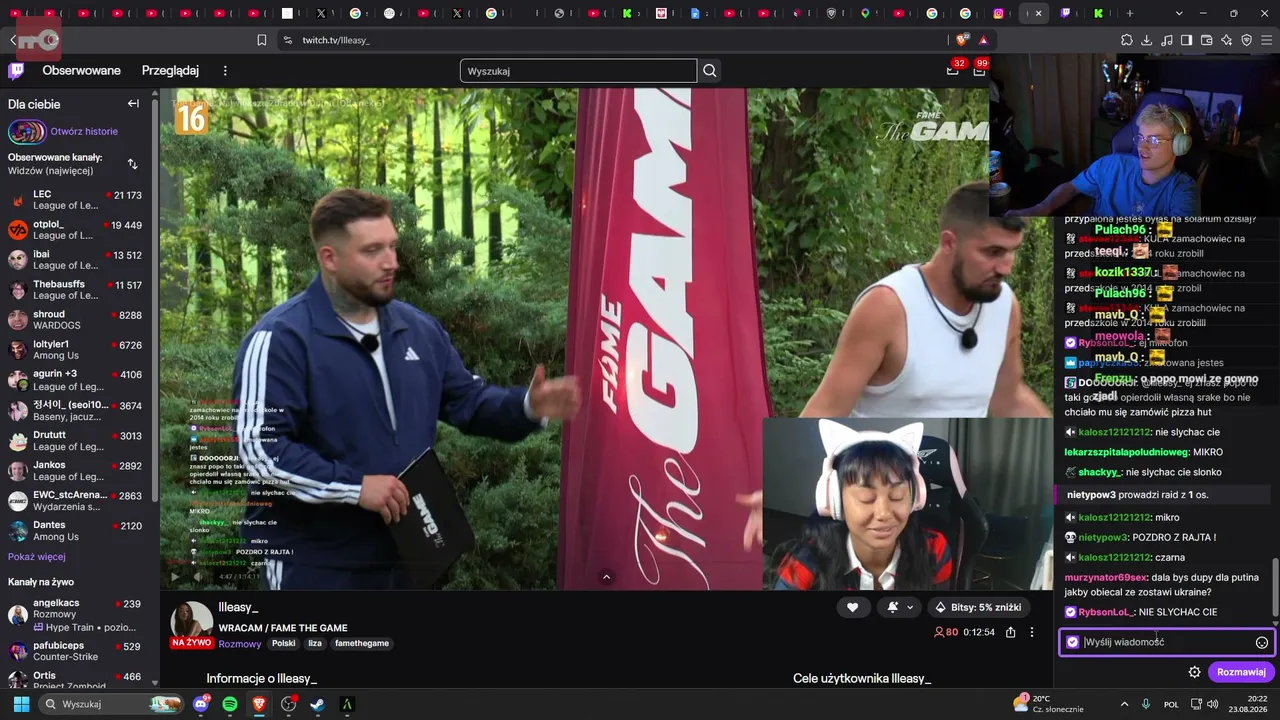The width and height of the screenshot is (1280, 720).
Task: Open Discord from the taskbar
Action: [201, 704]
